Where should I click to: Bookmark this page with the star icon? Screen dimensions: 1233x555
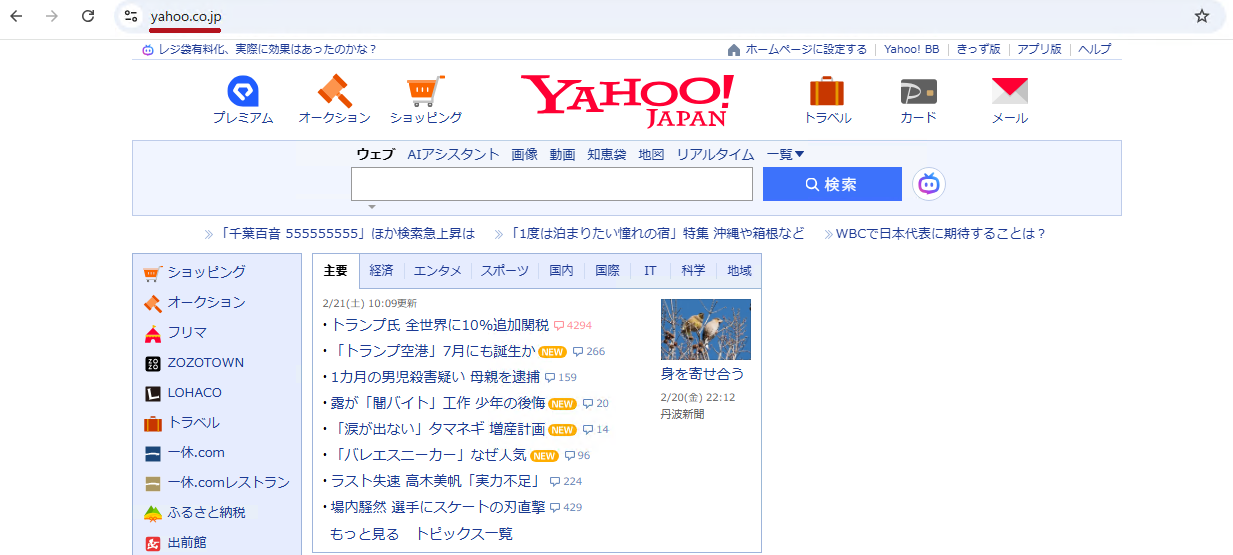pyautogui.click(x=1202, y=16)
